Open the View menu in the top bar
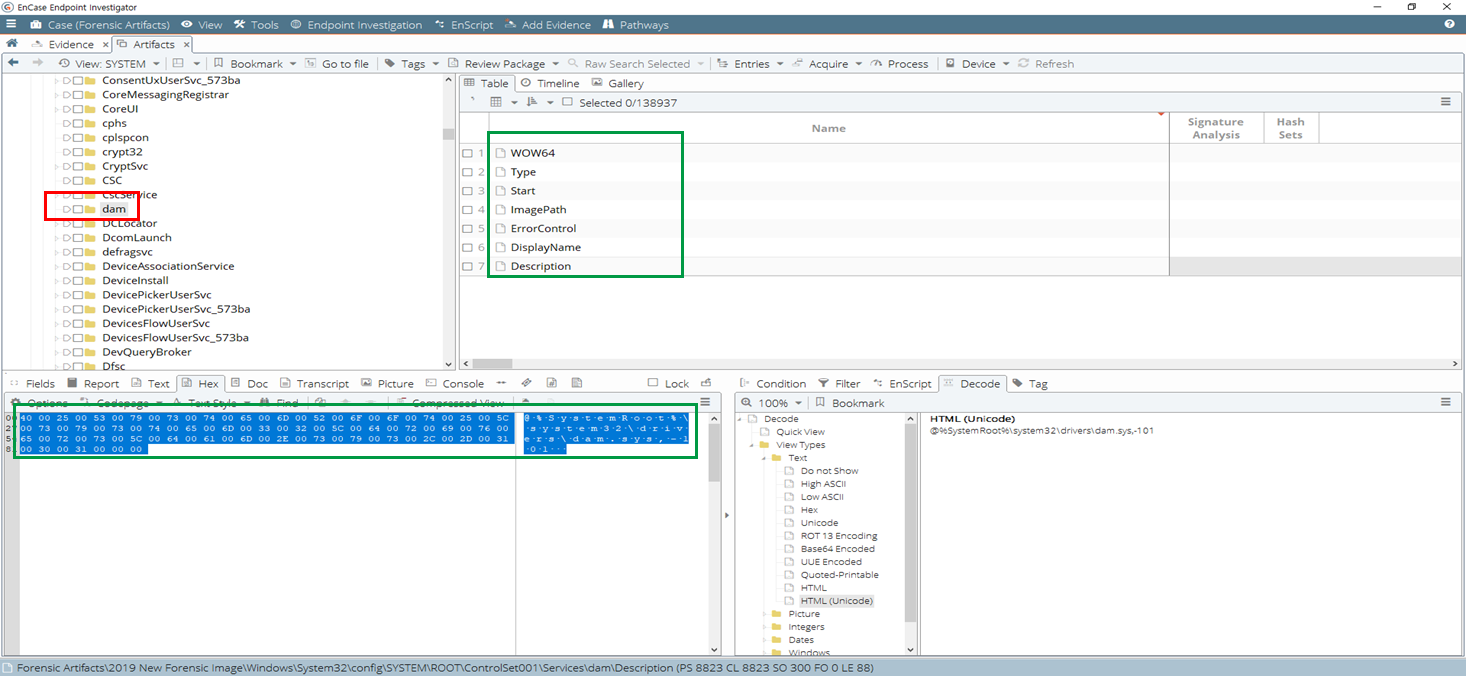Image resolution: width=1466 pixels, height=676 pixels. (201, 24)
